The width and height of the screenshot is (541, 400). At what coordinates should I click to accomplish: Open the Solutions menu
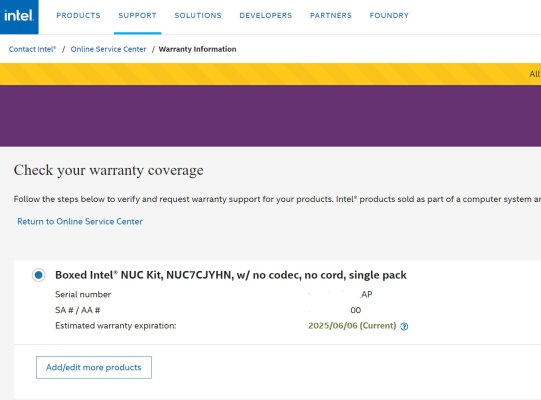[x=198, y=16]
